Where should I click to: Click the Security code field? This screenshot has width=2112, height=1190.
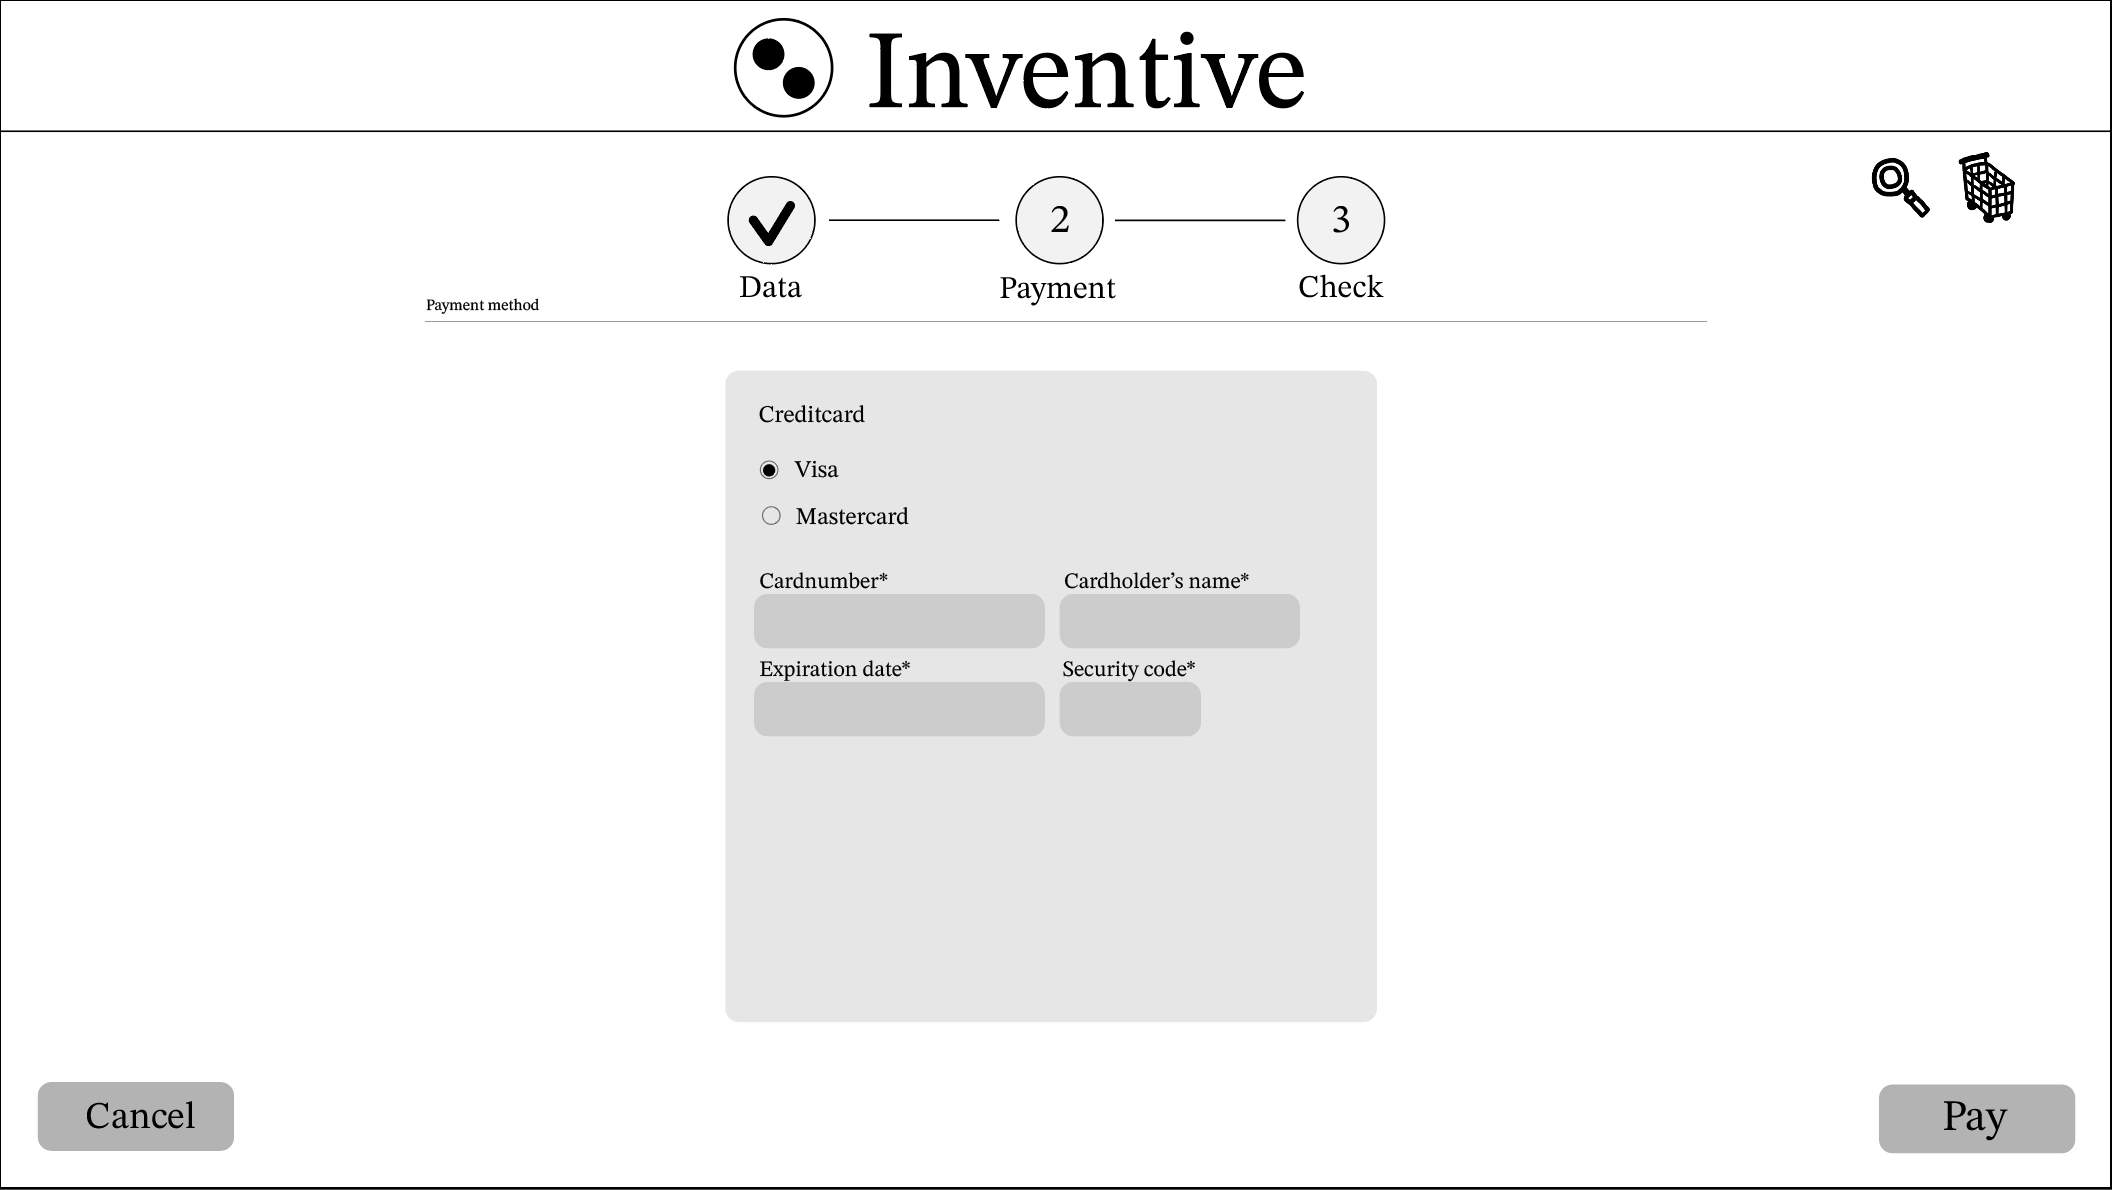(x=1130, y=709)
